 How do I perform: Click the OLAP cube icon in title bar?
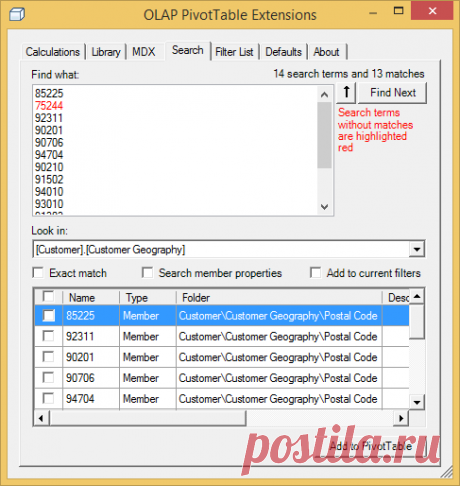click(x=17, y=14)
